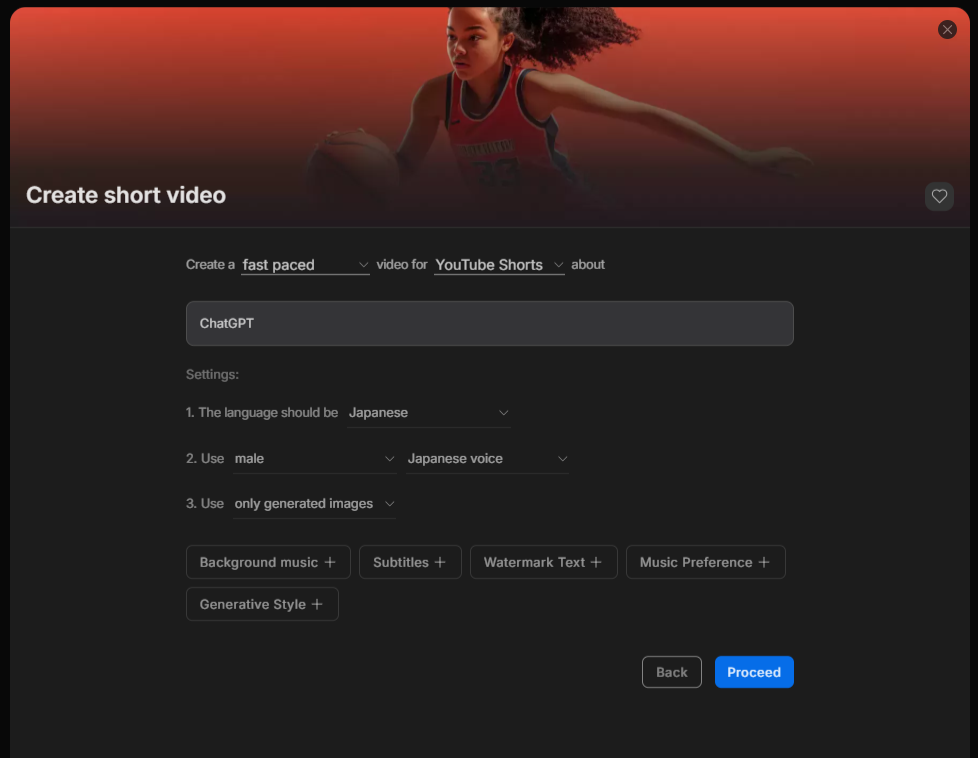Click plus icon on Watermark Text
Viewport: 978px width, 758px height.
[596, 562]
